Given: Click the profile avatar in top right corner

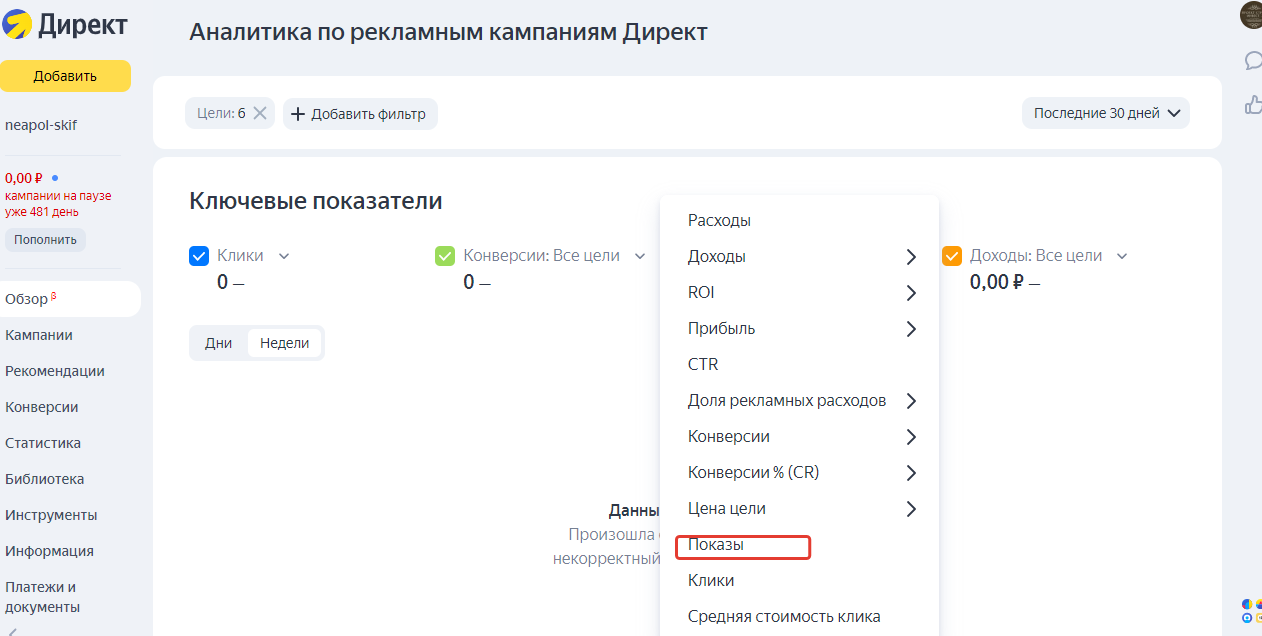Looking at the screenshot, I should [1247, 16].
